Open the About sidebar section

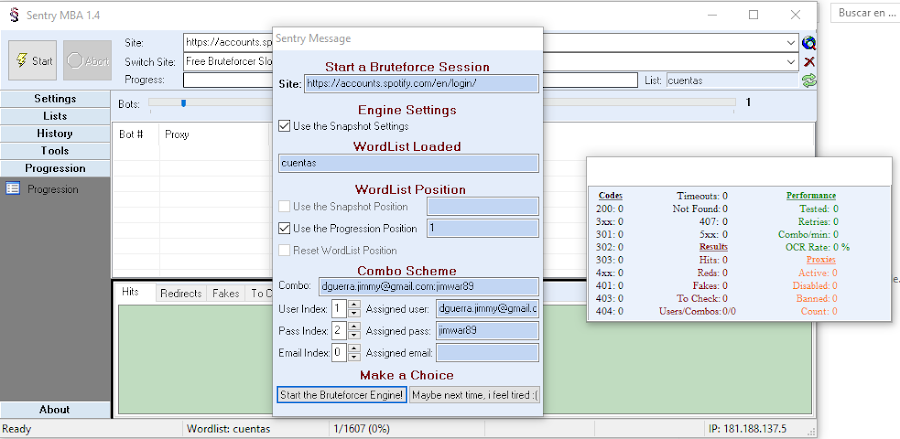coord(55,410)
